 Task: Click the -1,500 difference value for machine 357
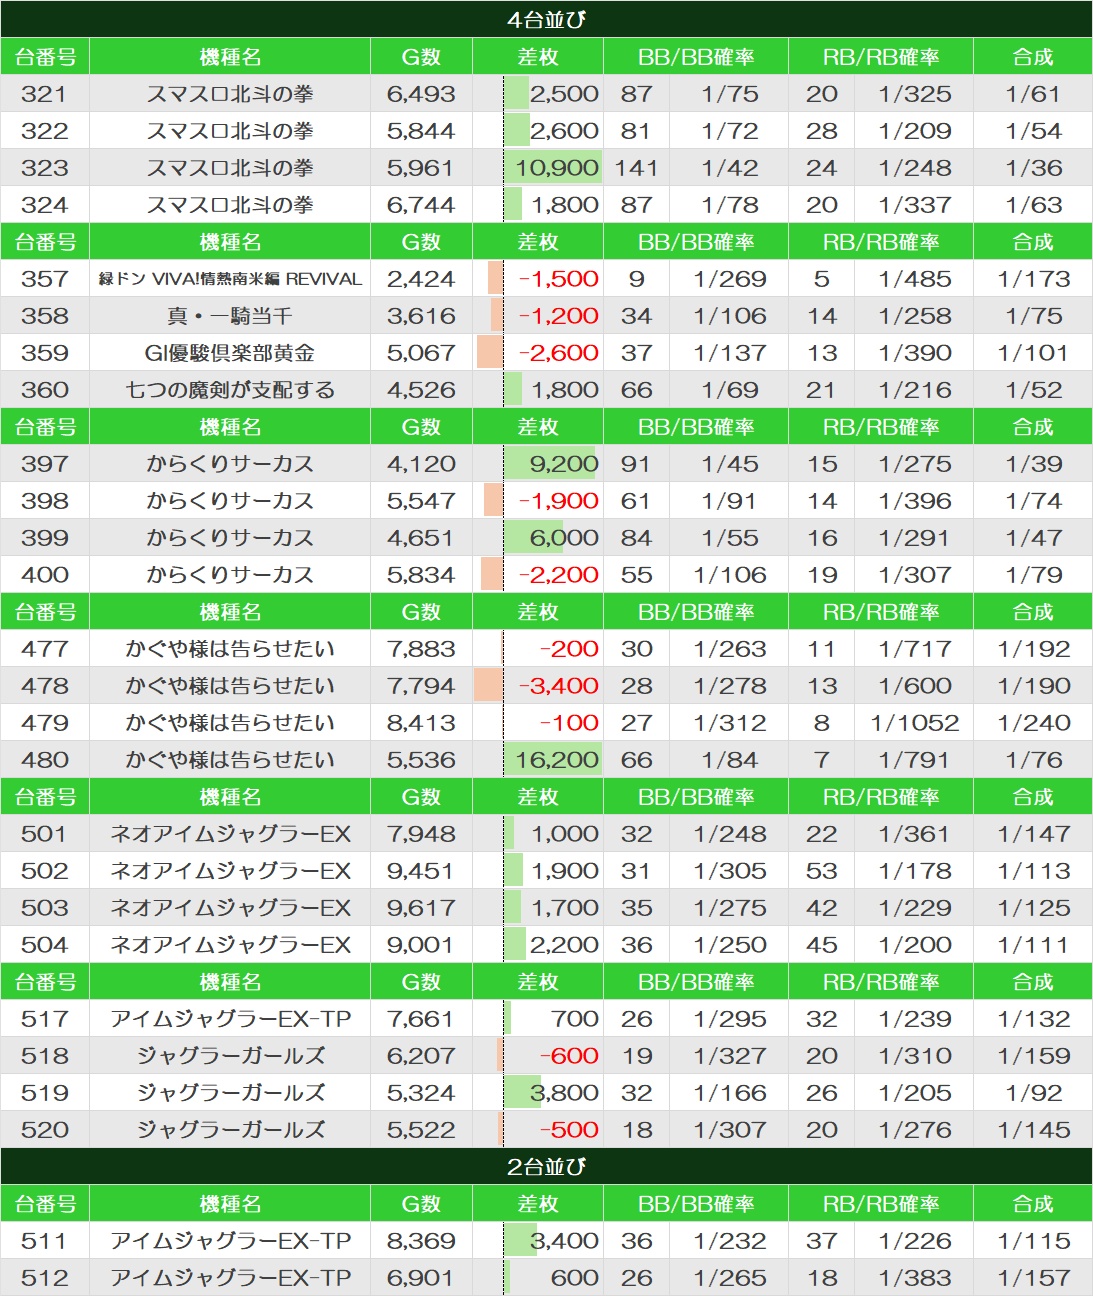pos(558,279)
